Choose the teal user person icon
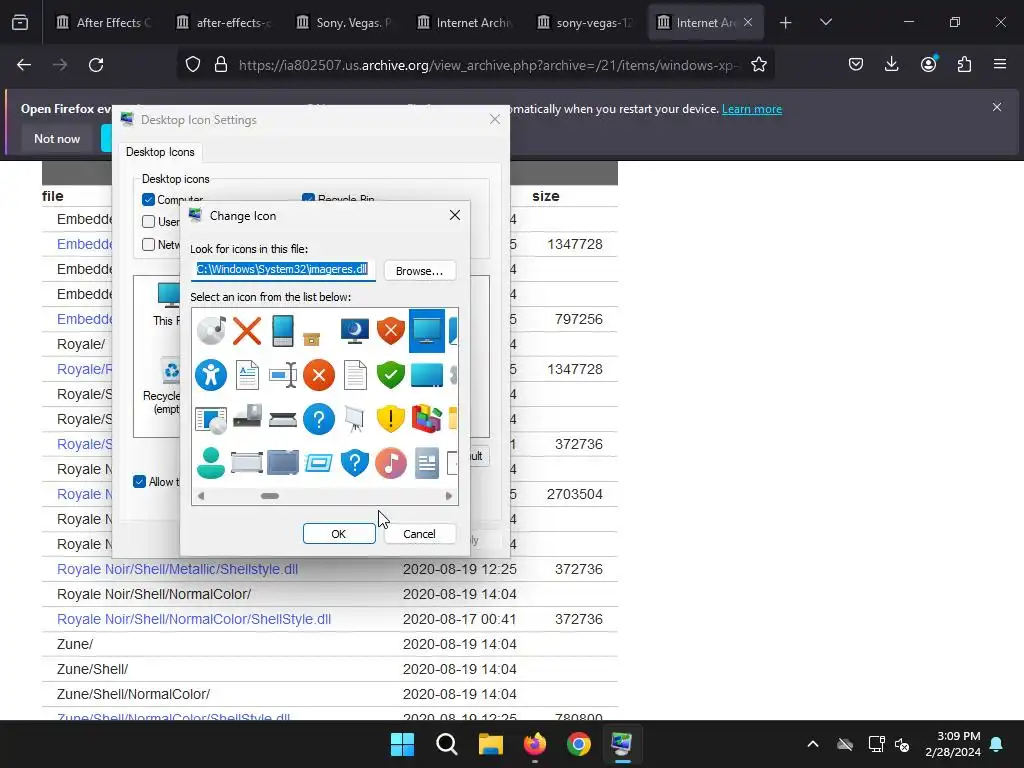The width and height of the screenshot is (1024, 768). pos(211,463)
